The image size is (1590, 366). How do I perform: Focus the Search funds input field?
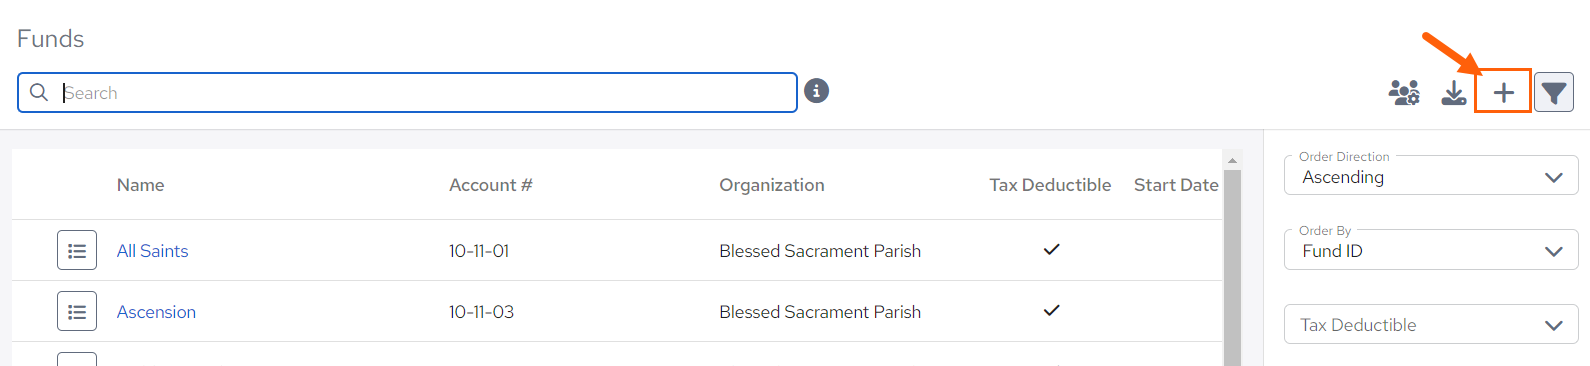[x=407, y=92]
